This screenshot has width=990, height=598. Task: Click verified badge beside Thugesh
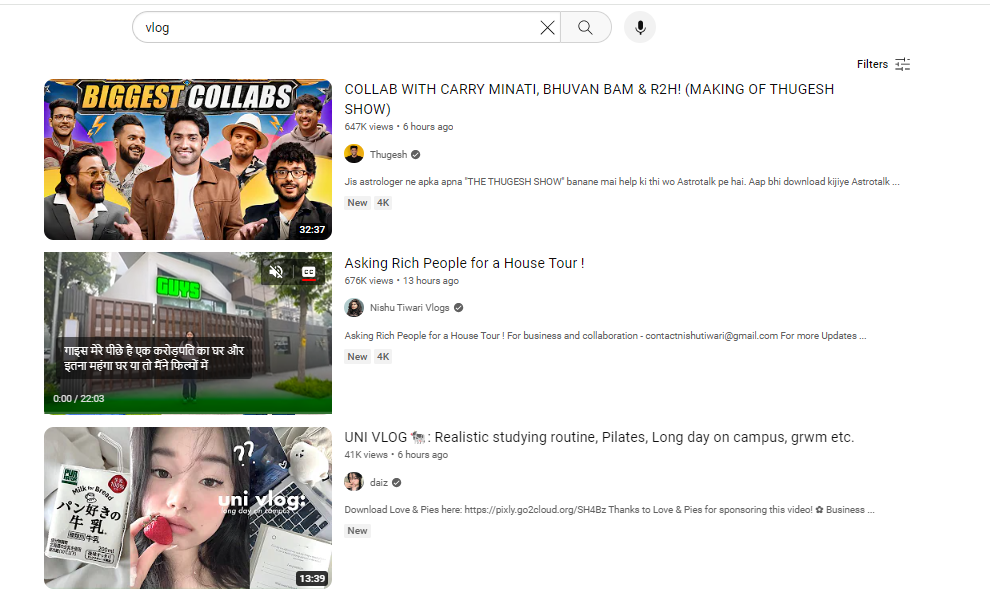415,155
